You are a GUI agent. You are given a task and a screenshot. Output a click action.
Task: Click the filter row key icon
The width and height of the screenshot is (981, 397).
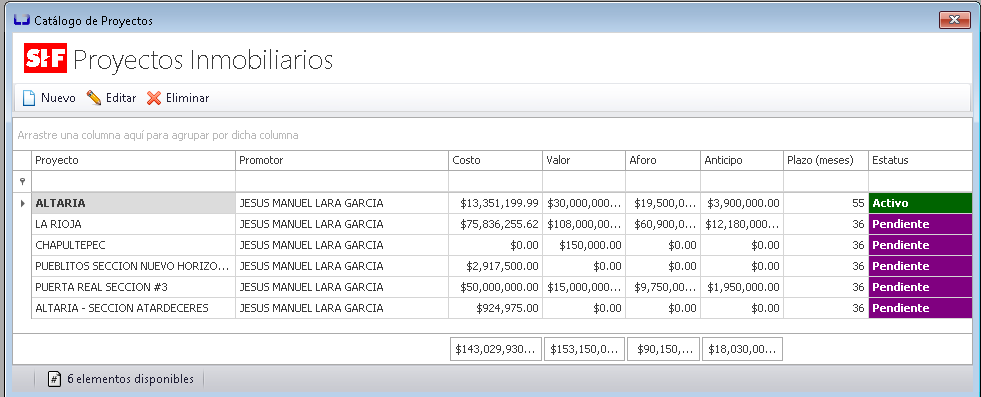[x=23, y=181]
